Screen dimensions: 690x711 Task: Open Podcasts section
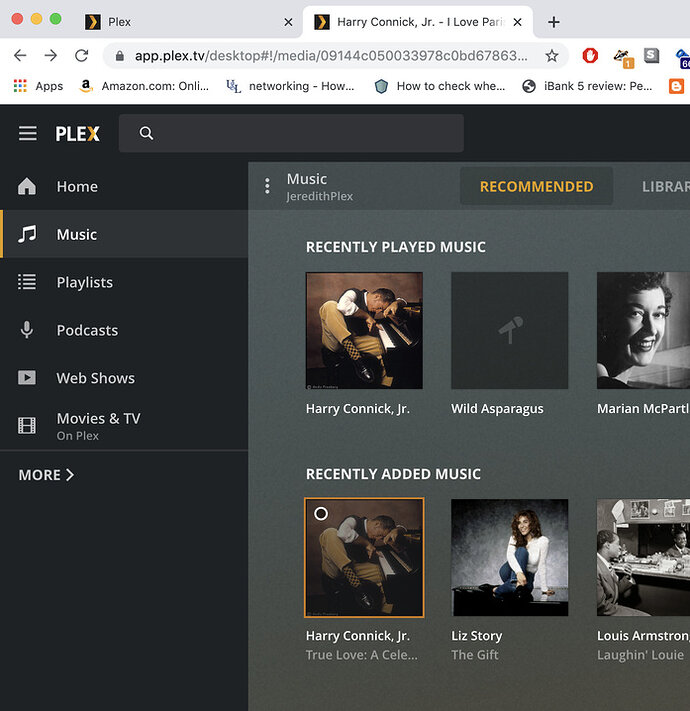point(124,330)
